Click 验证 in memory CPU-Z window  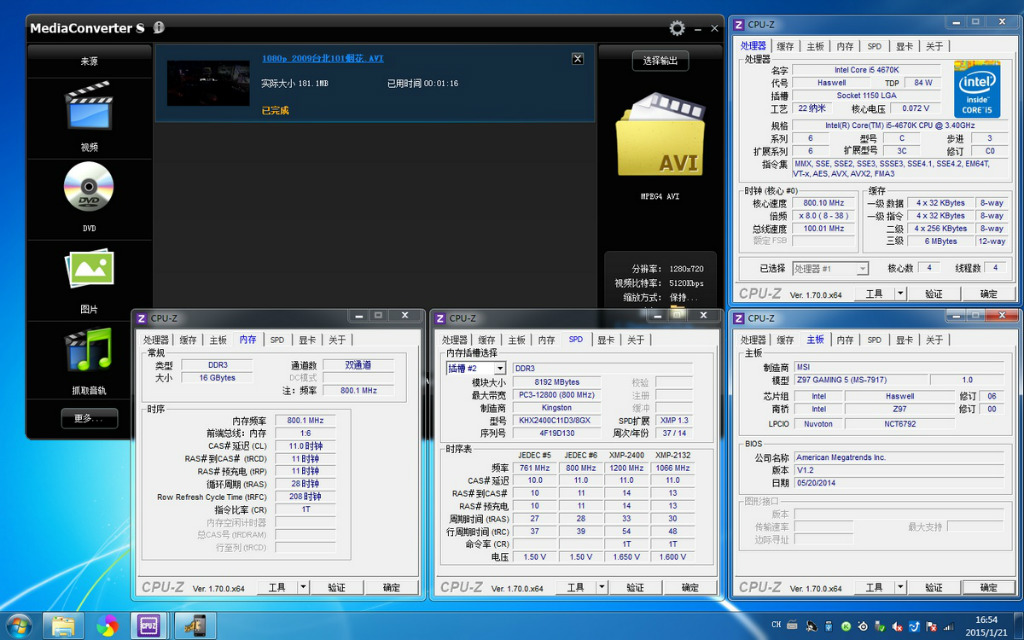pyautogui.click(x=336, y=587)
